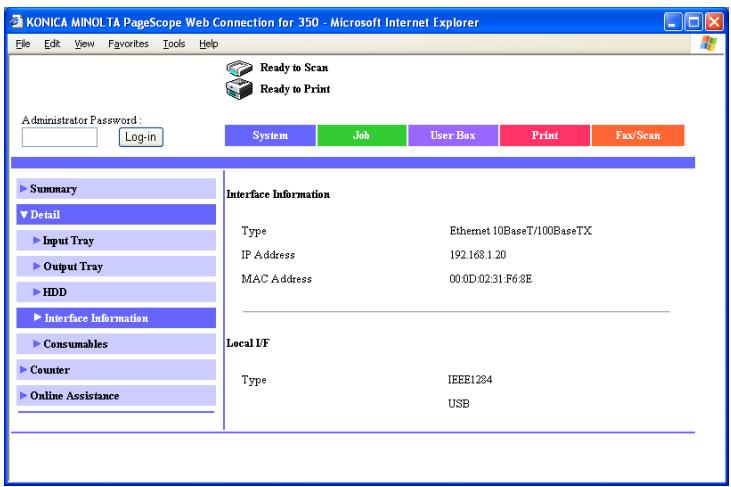
Task: Click the IP address 192.168.1.20
Action: (478, 255)
